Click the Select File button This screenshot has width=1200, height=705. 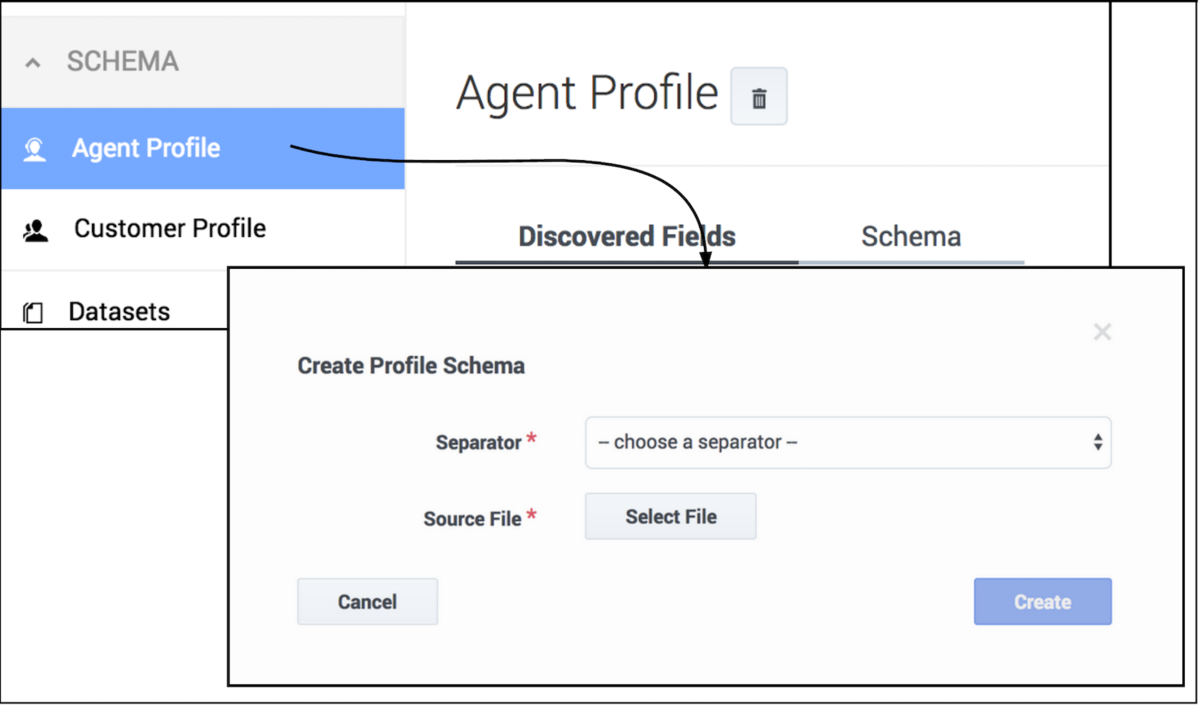(671, 517)
